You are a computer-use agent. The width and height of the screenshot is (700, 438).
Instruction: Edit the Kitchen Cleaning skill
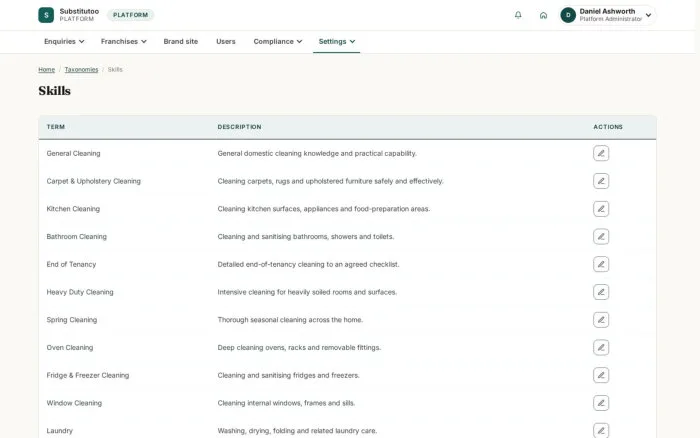pos(601,209)
